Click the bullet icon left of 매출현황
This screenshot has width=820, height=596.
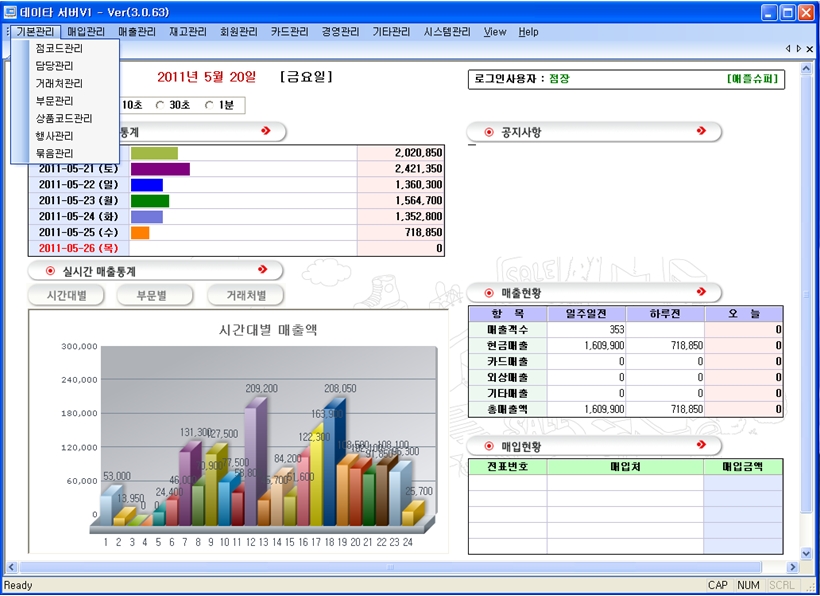(x=488, y=293)
